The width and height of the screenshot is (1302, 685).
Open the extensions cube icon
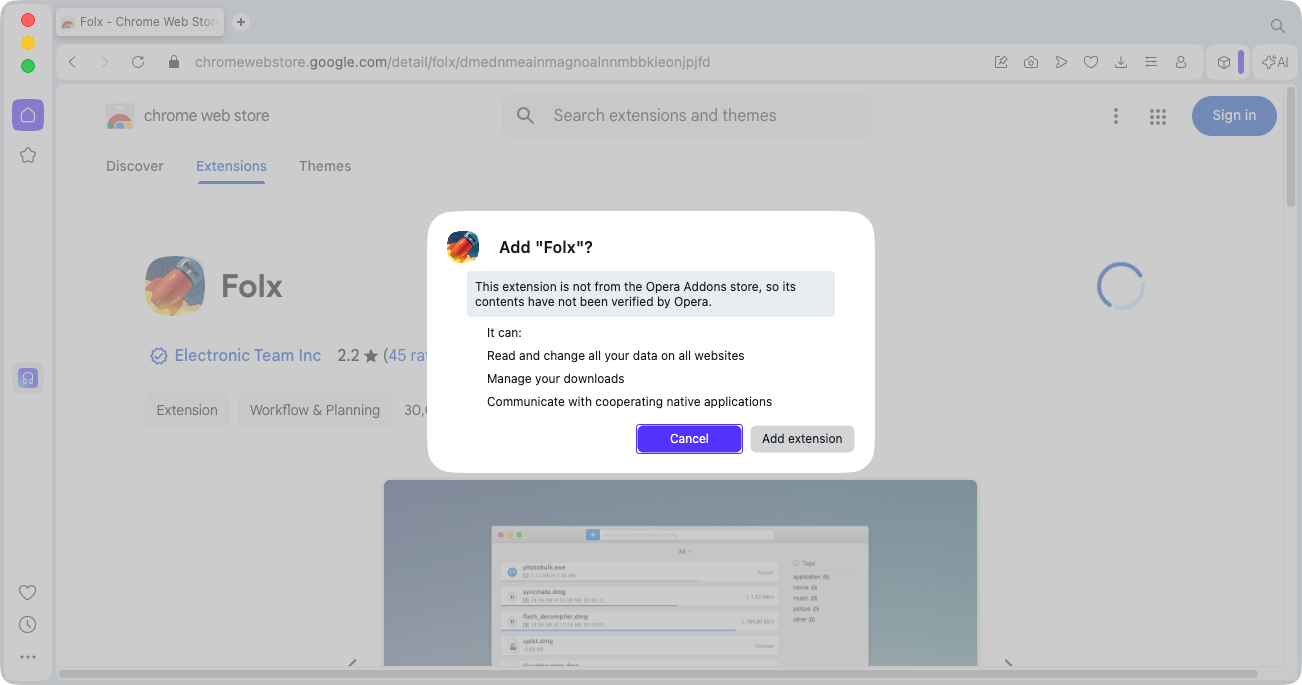point(1223,62)
